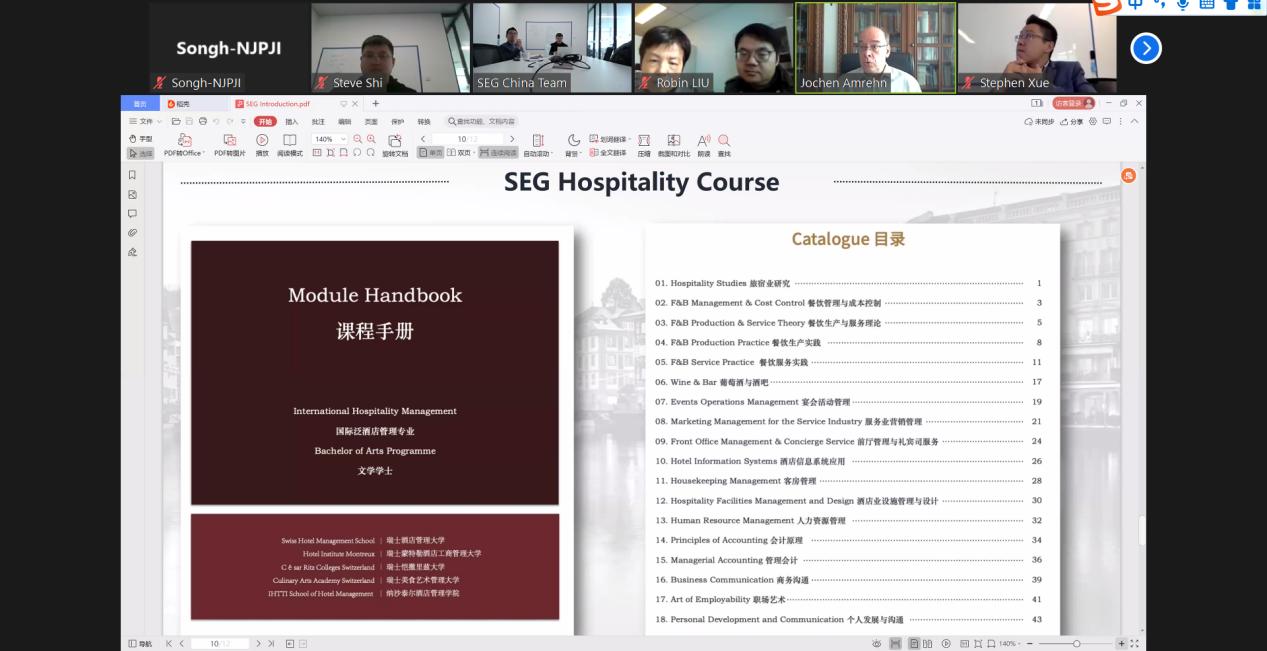The height and width of the screenshot is (651, 1267).
Task: Open the 140% zoom dropdown in status bar
Action: 1009,643
